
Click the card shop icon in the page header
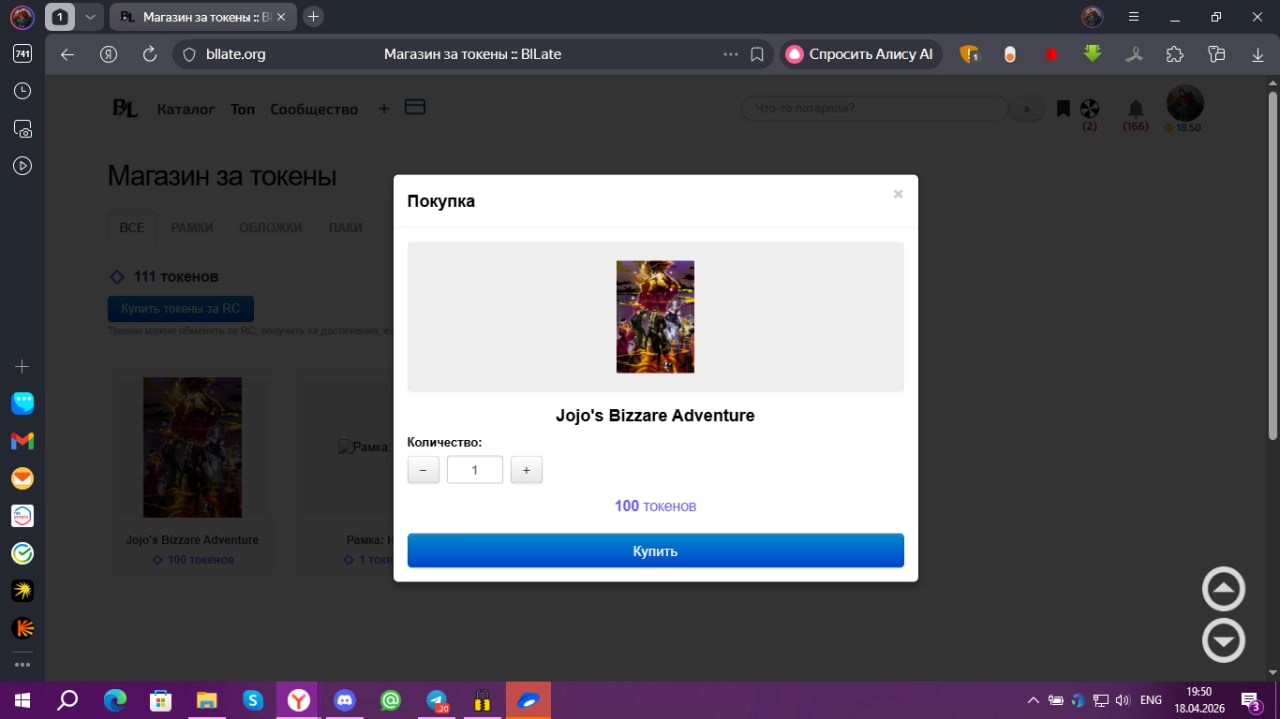(415, 107)
